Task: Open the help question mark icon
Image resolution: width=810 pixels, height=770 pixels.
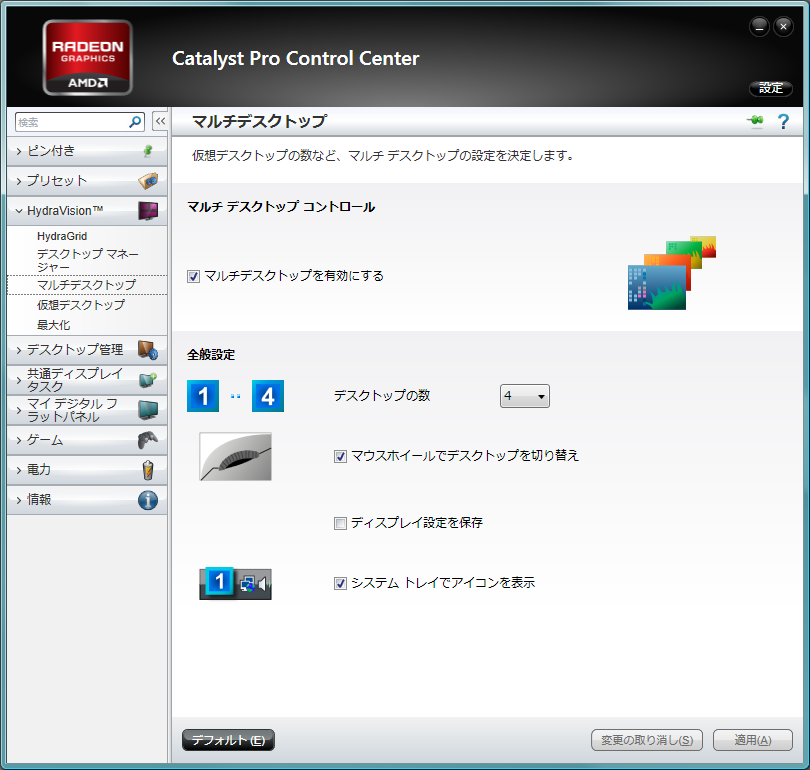Action: click(x=783, y=120)
